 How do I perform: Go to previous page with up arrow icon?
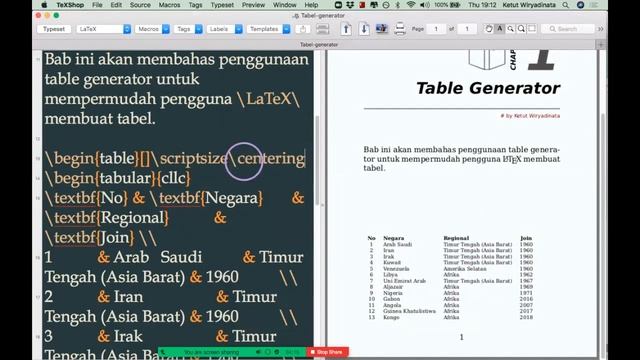pyautogui.click(x=346, y=29)
